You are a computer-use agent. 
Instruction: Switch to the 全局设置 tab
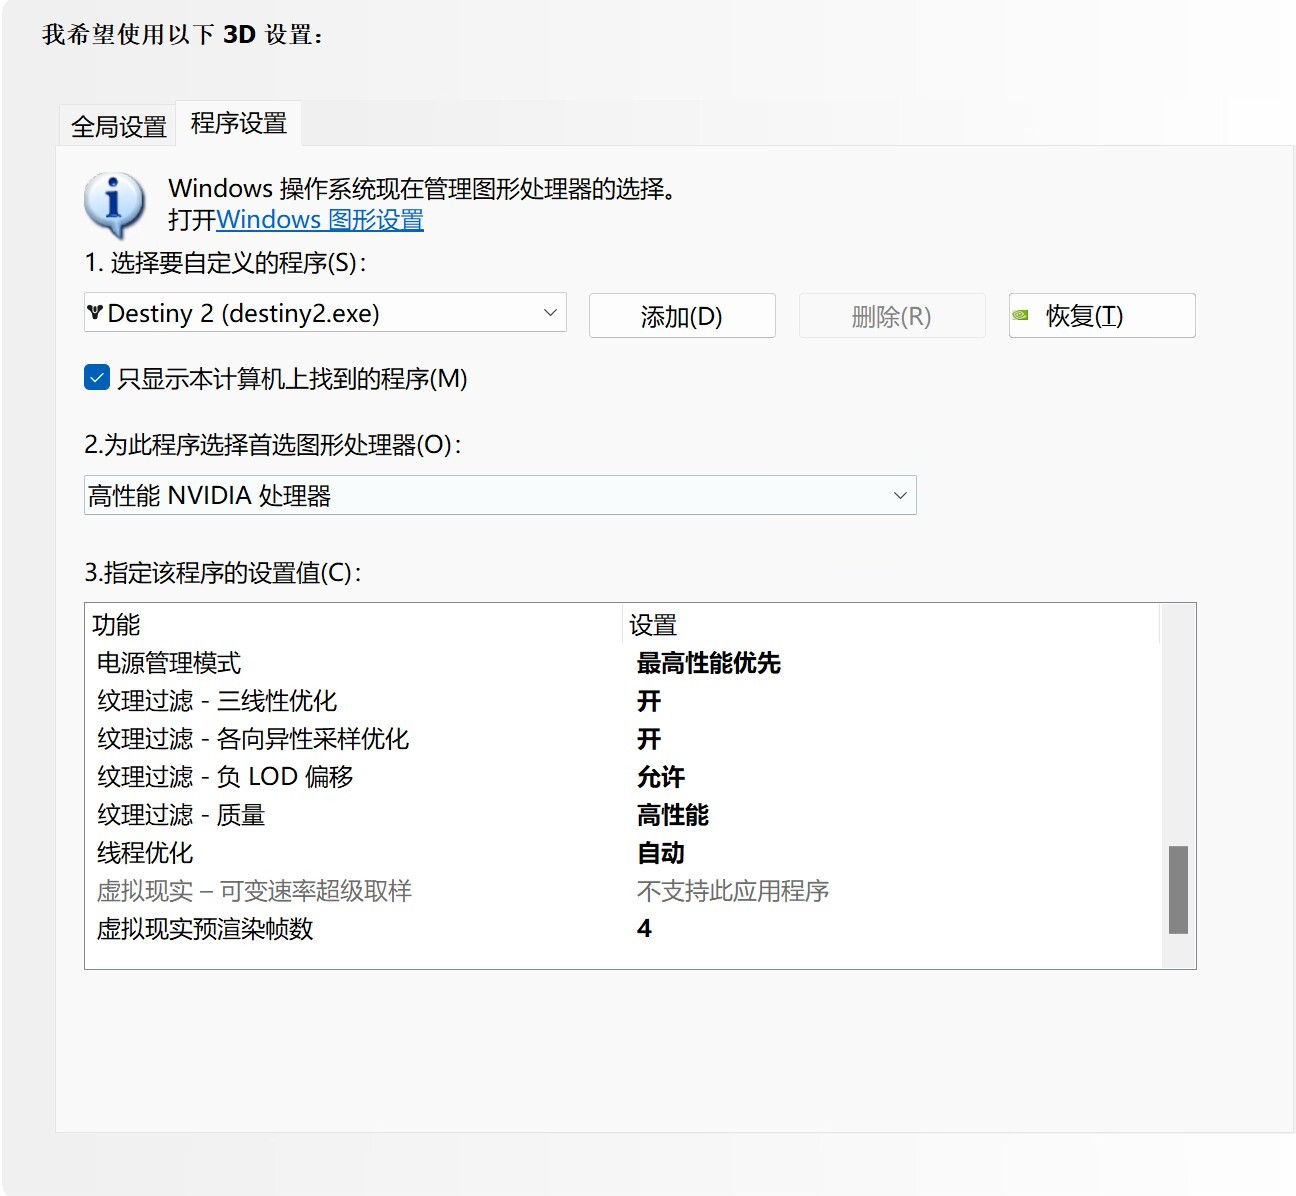118,126
